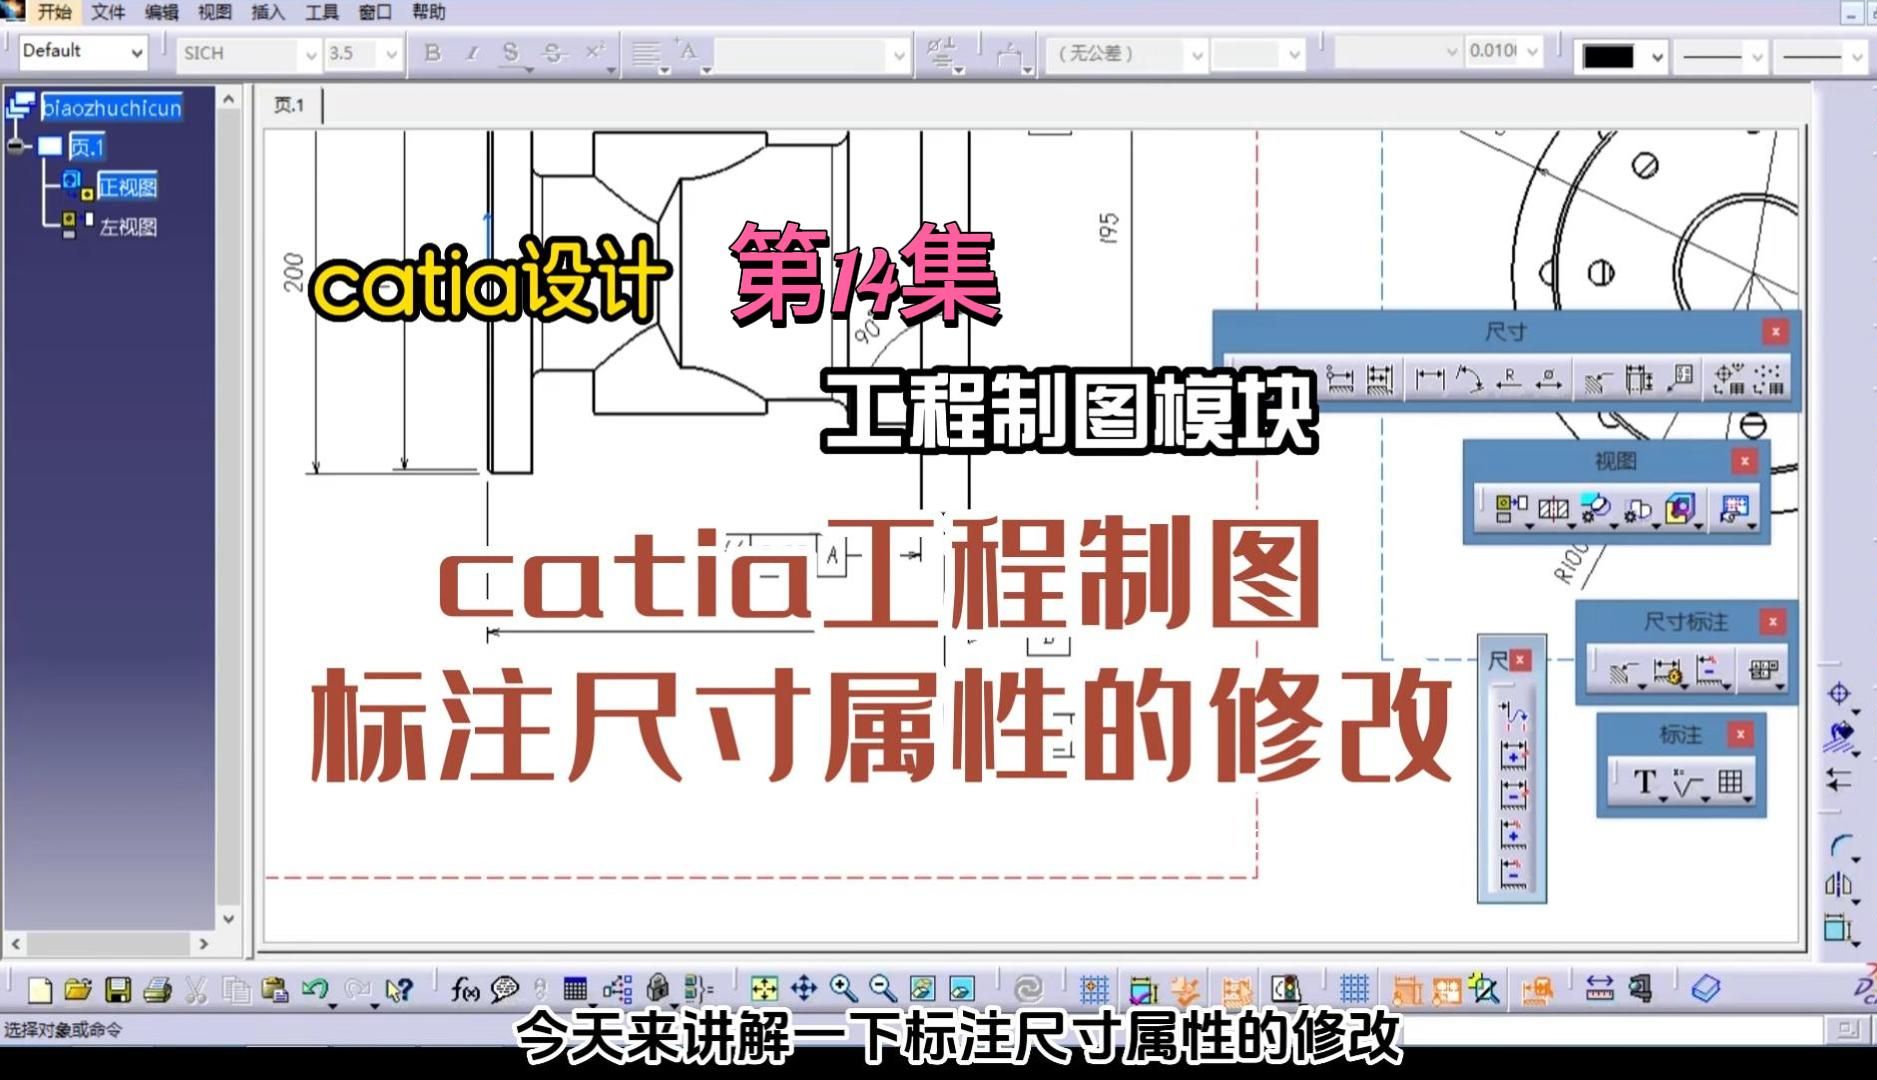The image size is (1877, 1080).
Task: Click the Save floppy disk icon
Action: (118, 990)
